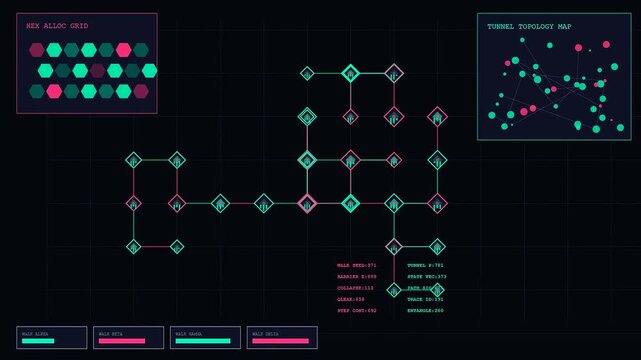Select the pink node at far right of second row
The image size is (641, 360).
click(x=437, y=117)
